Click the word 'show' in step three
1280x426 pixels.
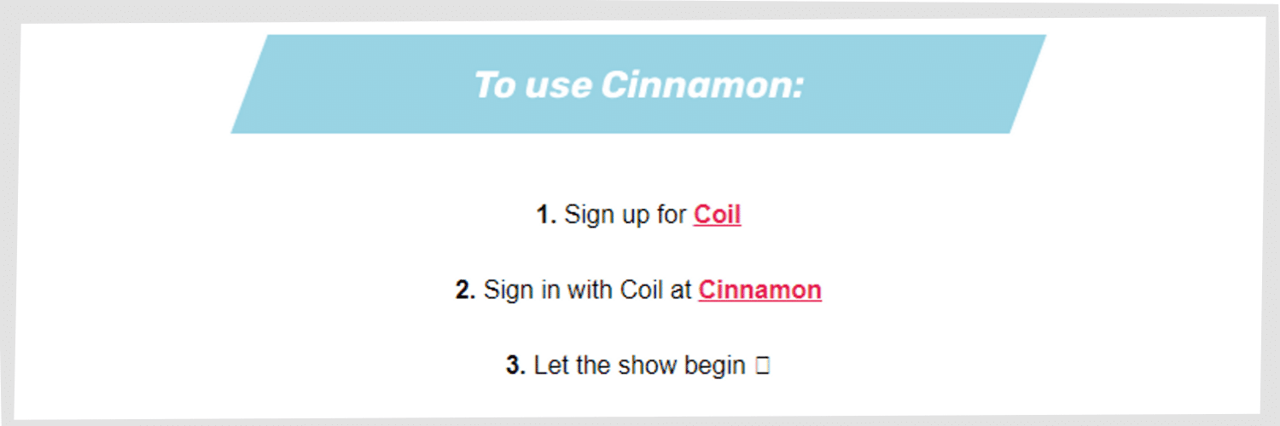click(x=648, y=366)
